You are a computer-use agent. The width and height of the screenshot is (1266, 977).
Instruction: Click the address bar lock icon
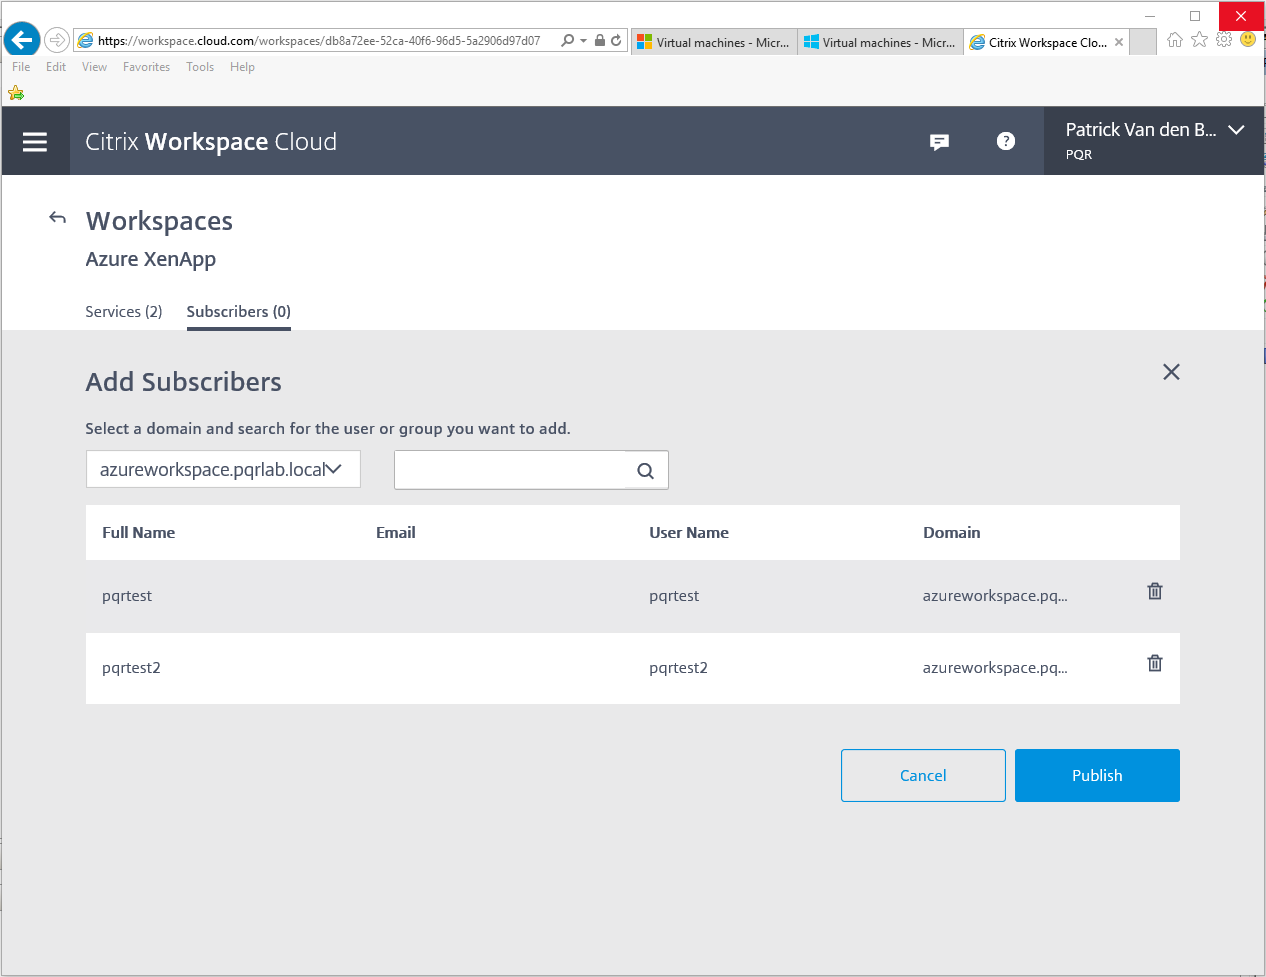600,41
